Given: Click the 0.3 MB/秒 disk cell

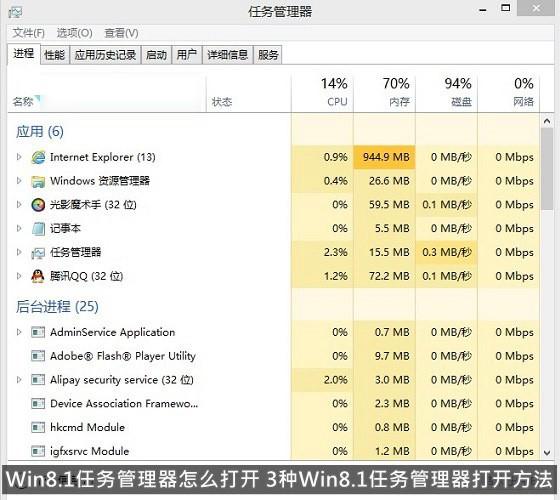Looking at the screenshot, I should tap(447, 252).
